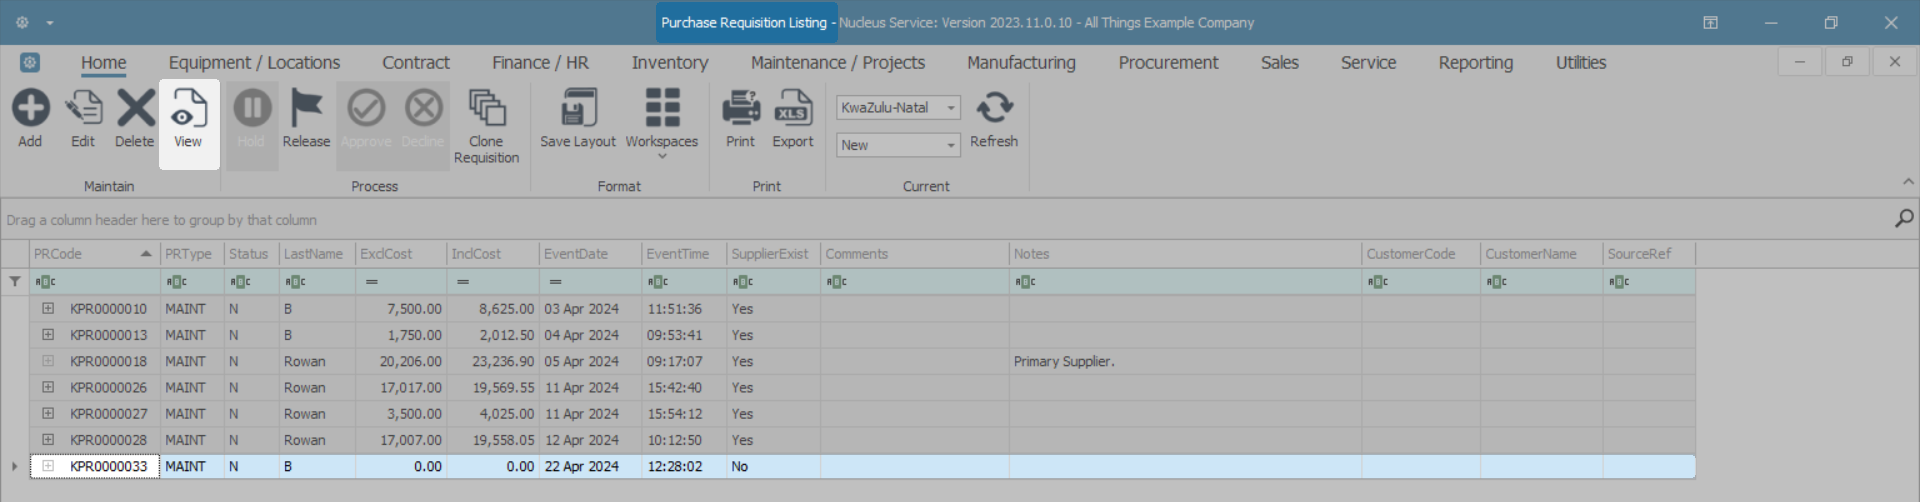Image resolution: width=1920 pixels, height=502 pixels.
Task: Click the Edit requisition icon
Action: [x=83, y=109]
